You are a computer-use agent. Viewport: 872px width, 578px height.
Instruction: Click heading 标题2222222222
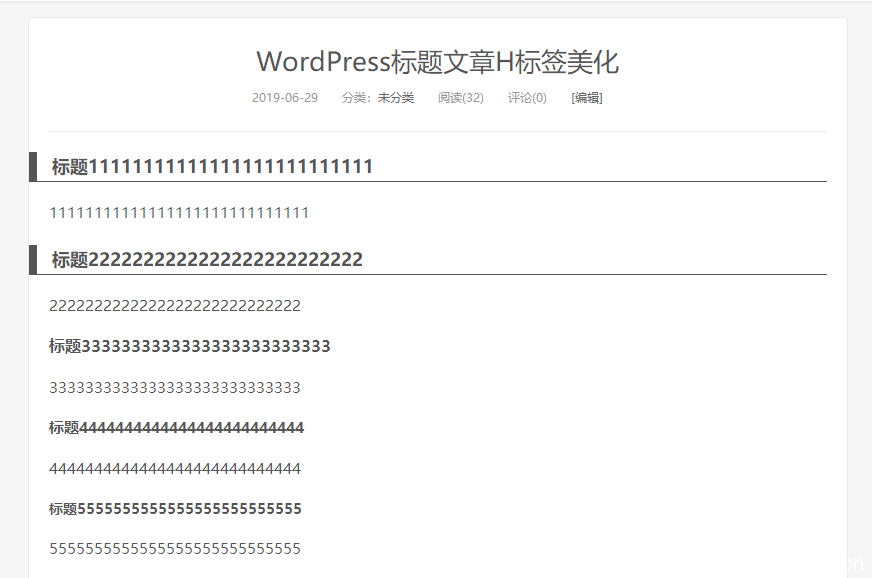pos(207,259)
